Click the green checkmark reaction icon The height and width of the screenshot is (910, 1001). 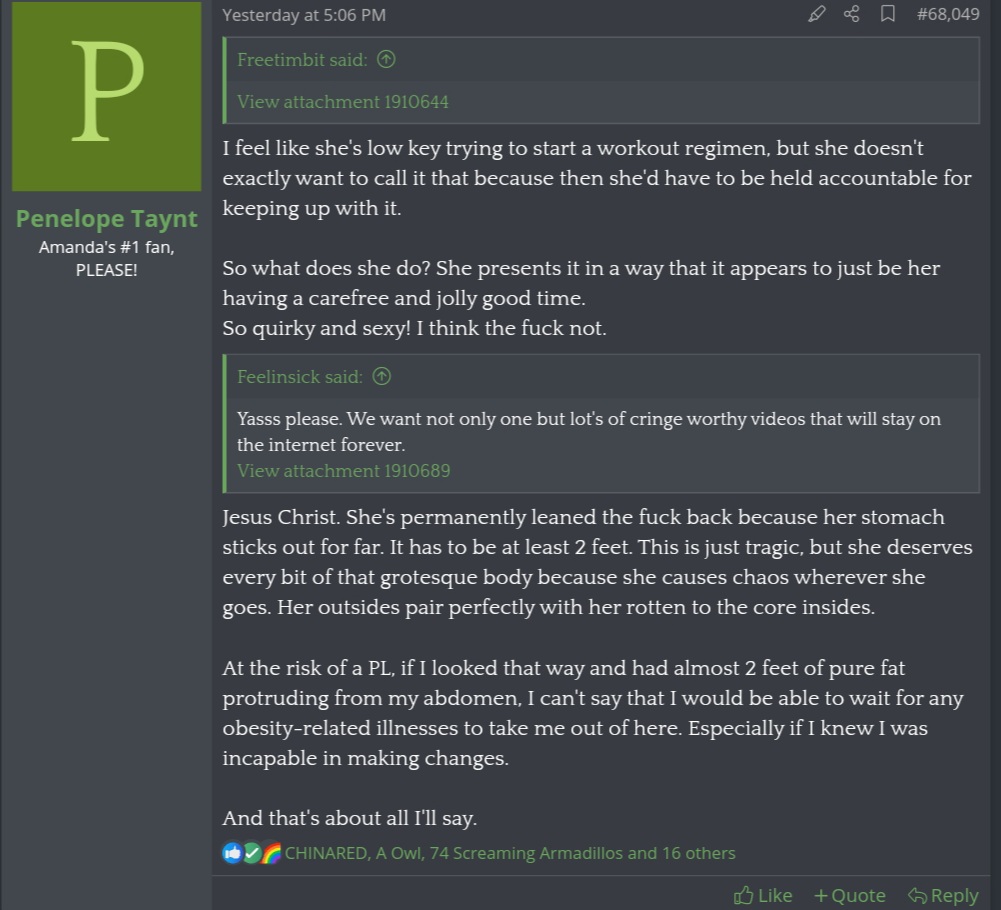[252, 853]
